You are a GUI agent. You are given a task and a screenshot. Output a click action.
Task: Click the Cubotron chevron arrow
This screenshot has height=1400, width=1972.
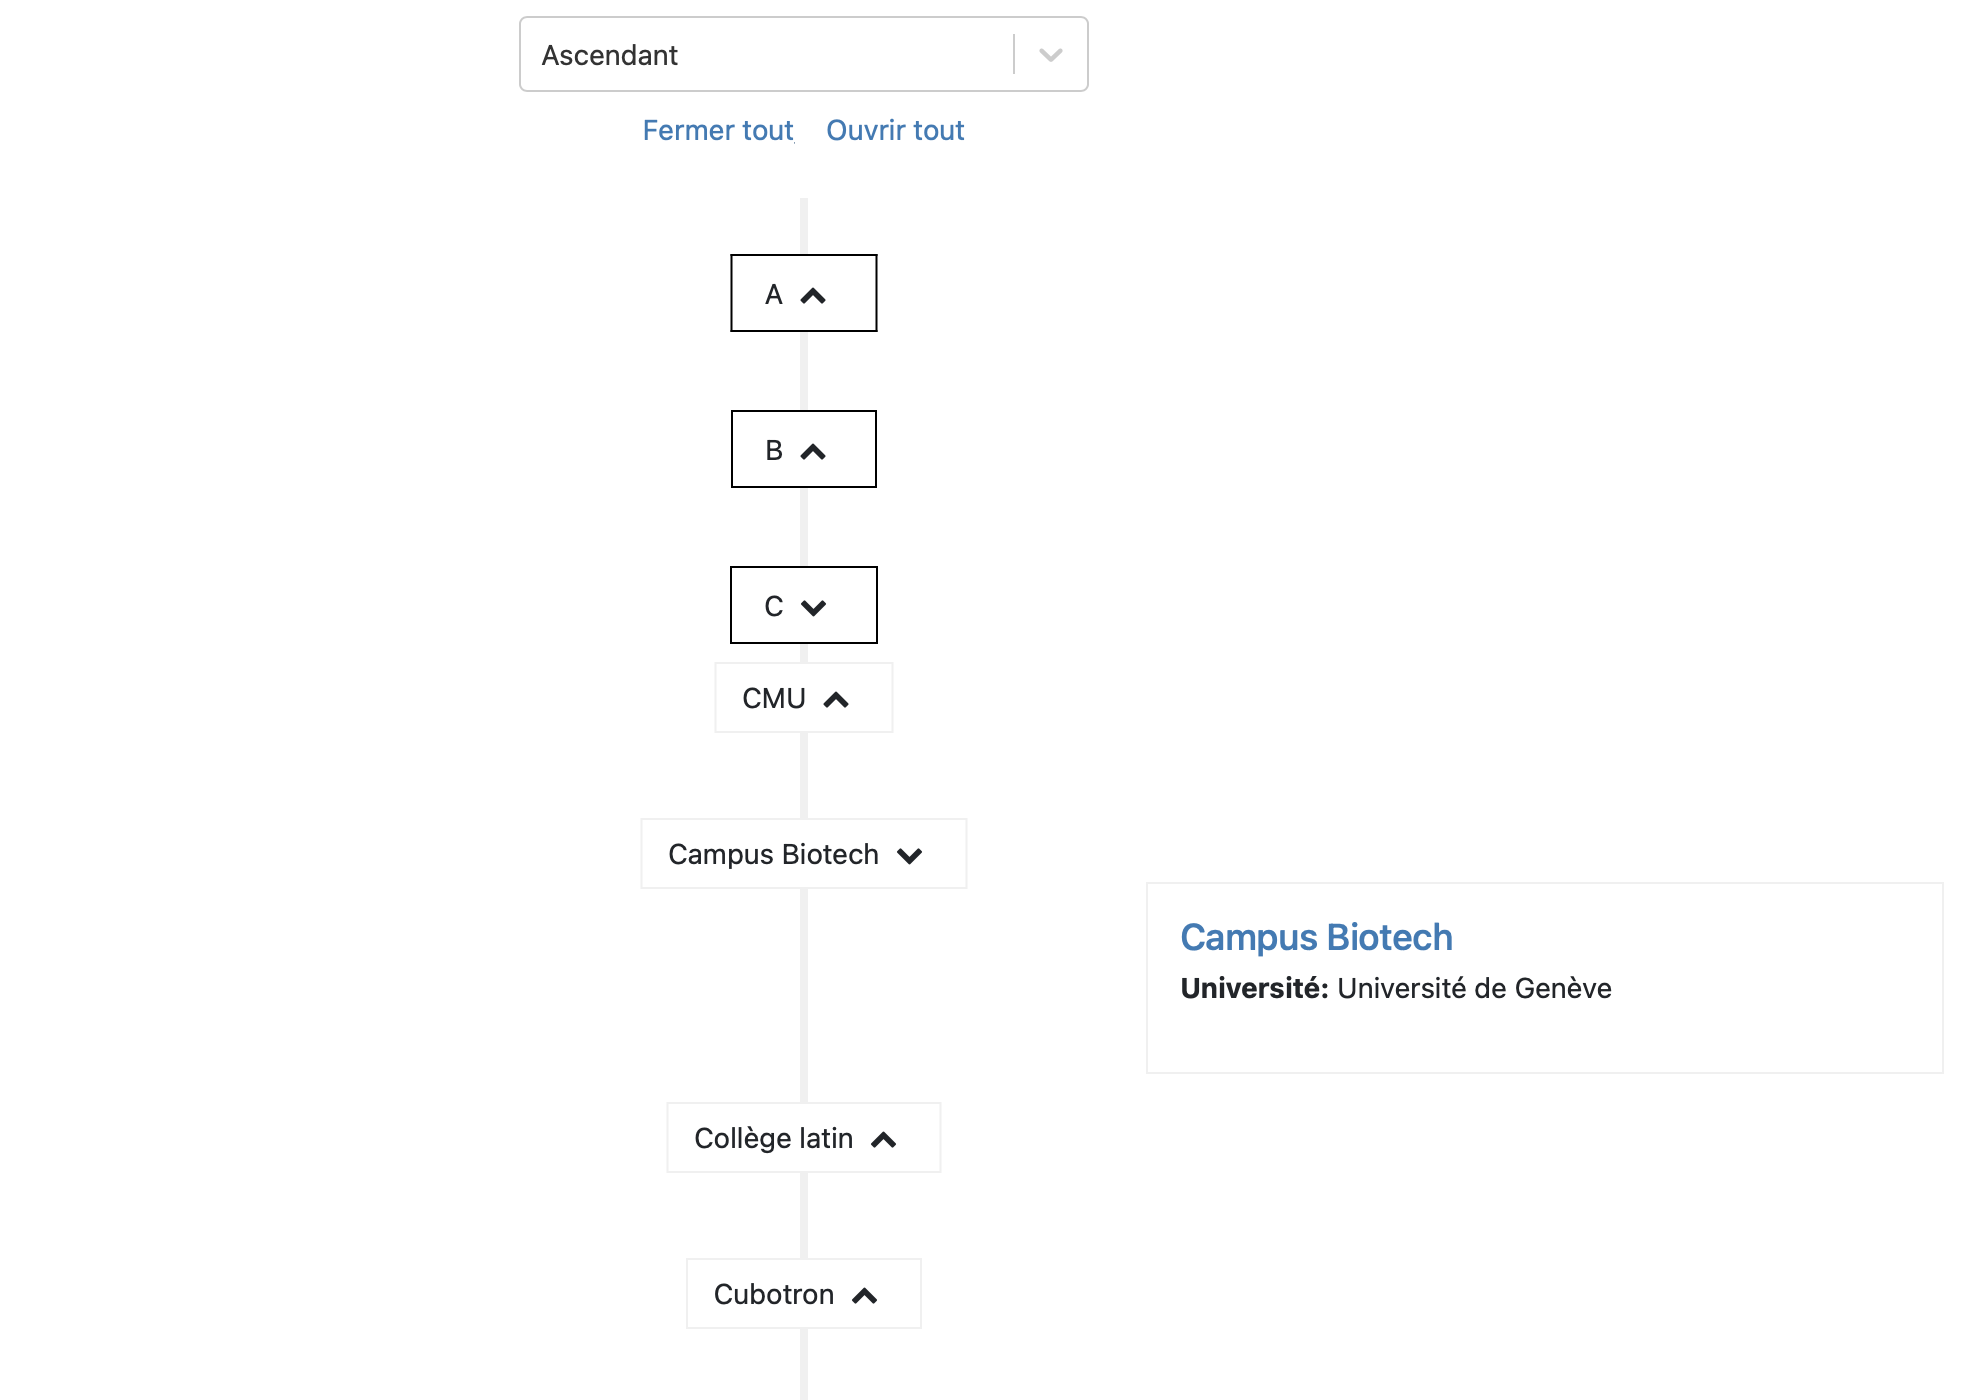pos(865,1296)
